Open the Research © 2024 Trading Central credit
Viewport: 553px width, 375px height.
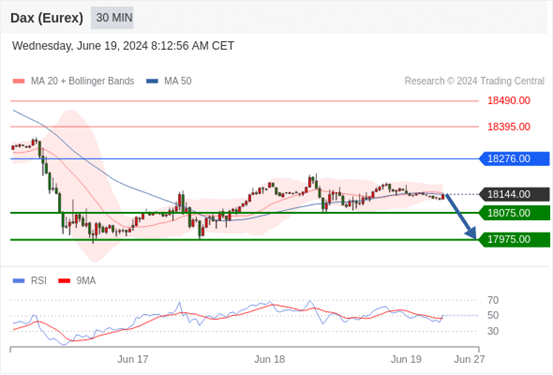pos(474,81)
